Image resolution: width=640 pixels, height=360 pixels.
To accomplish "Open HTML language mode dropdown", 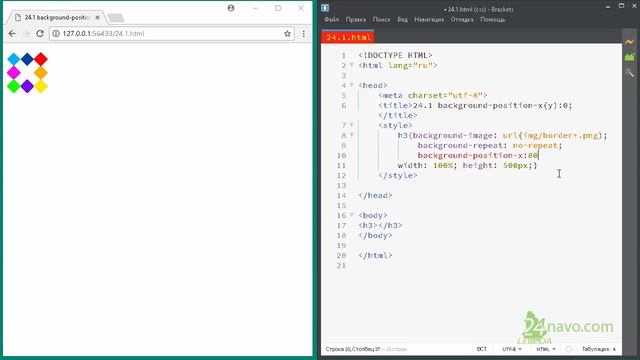I will pyautogui.click(x=546, y=349).
